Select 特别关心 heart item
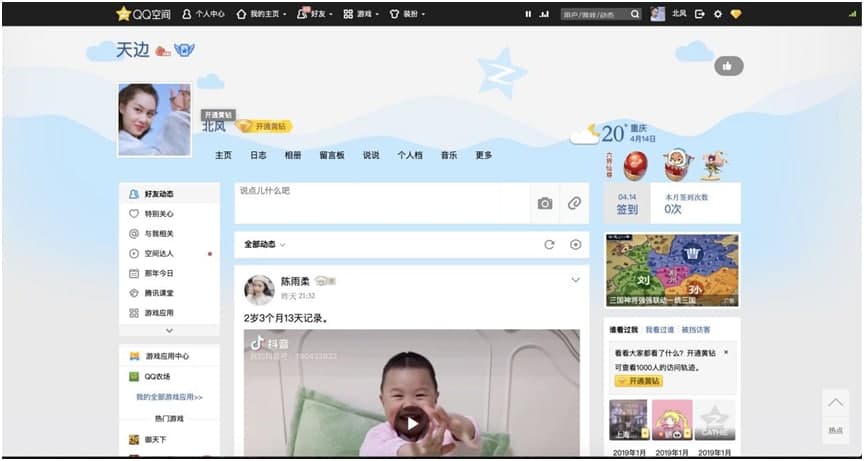 [x=169, y=214]
